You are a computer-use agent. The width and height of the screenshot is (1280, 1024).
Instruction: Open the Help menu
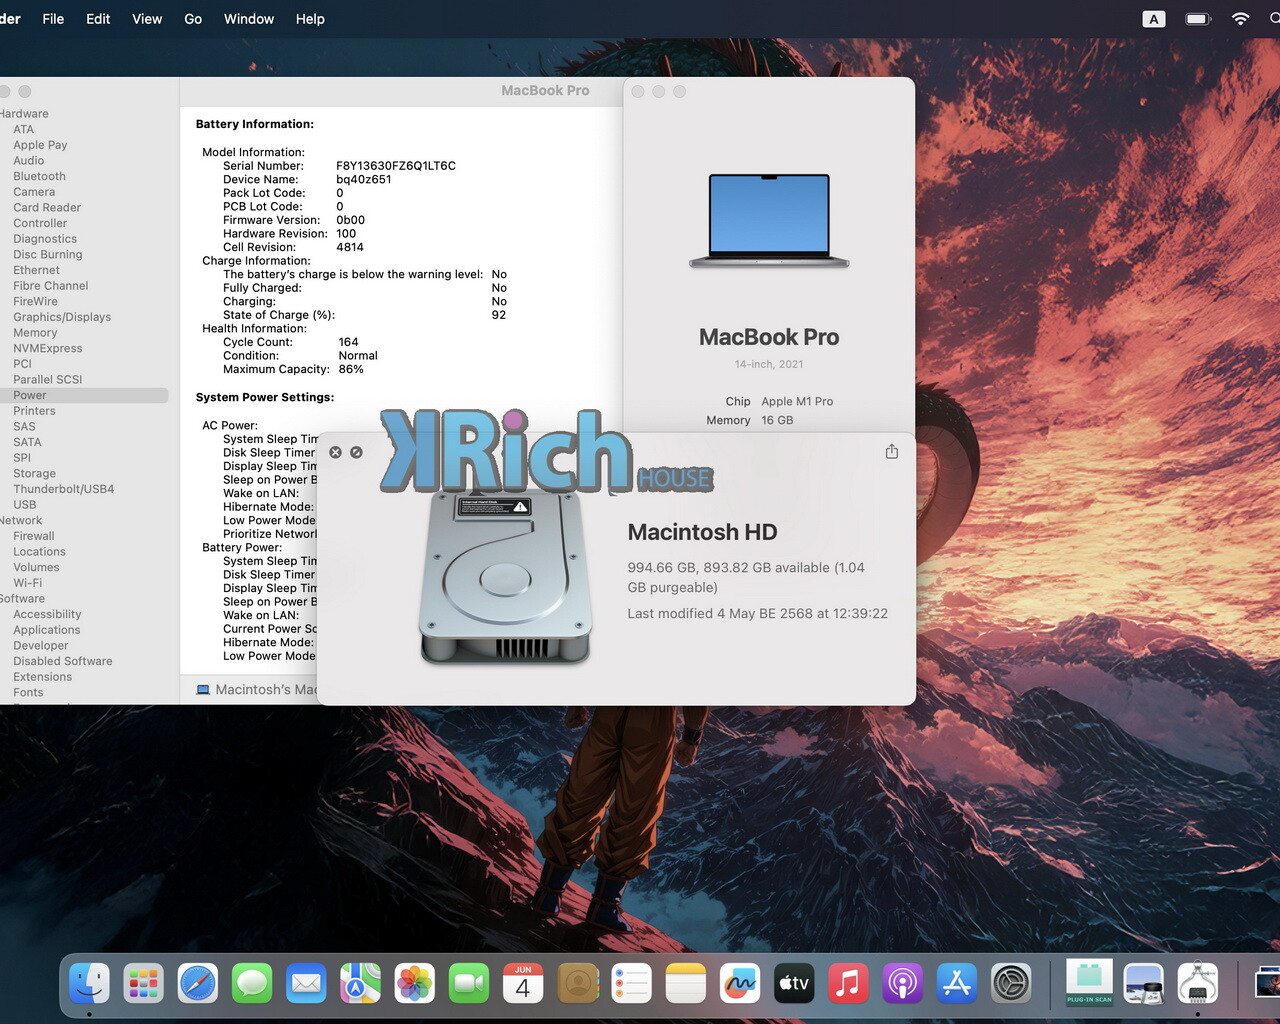pyautogui.click(x=310, y=19)
